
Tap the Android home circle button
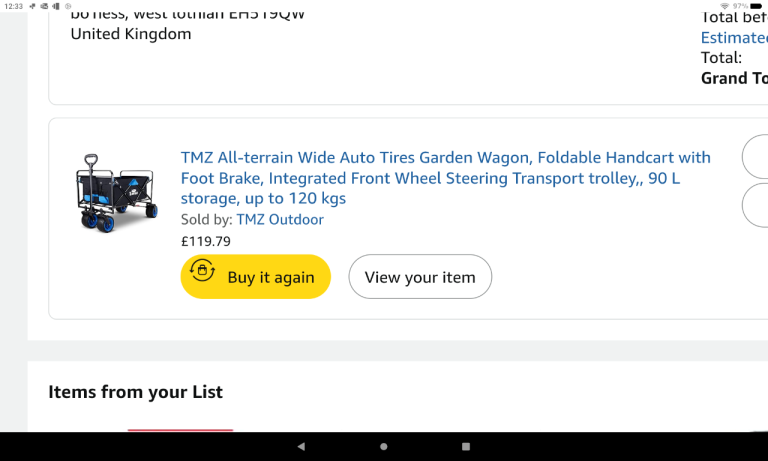(384, 446)
